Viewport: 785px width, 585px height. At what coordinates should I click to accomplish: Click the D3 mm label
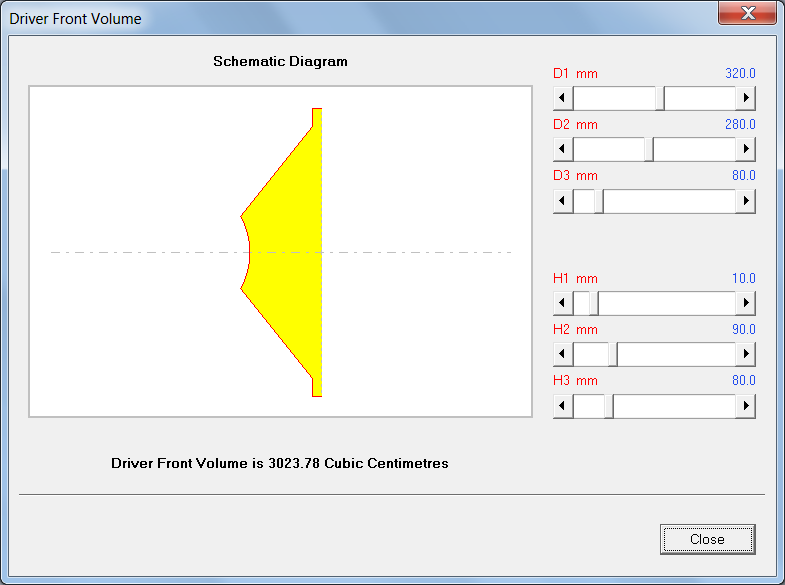pyautogui.click(x=575, y=176)
